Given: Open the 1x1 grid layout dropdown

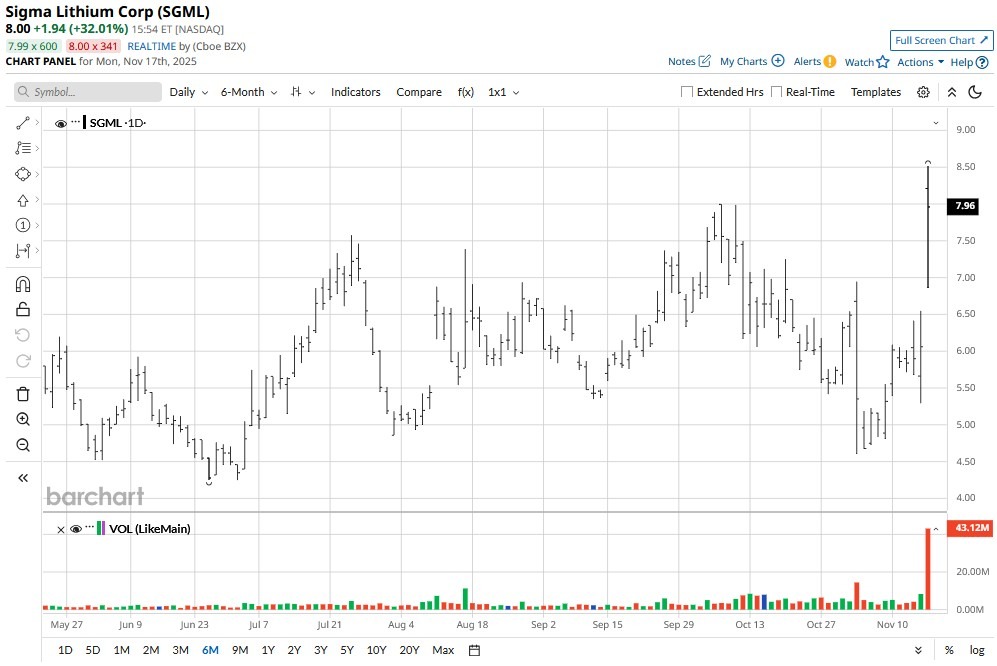Looking at the screenshot, I should [x=504, y=92].
